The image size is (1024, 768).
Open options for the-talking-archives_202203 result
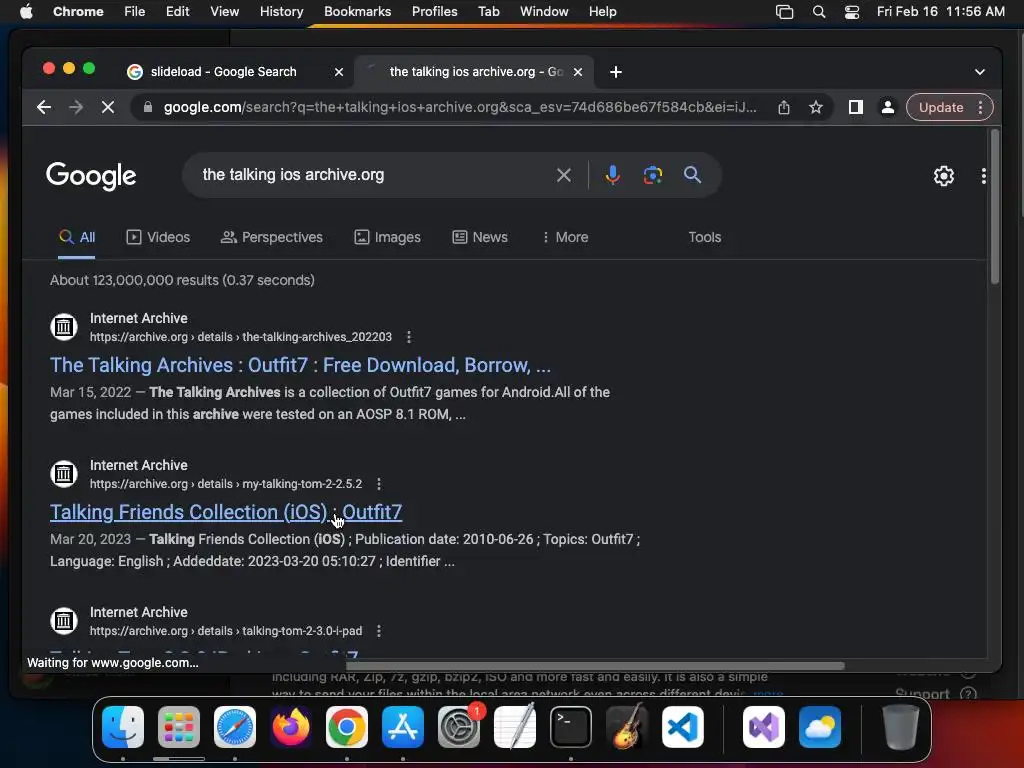(409, 337)
